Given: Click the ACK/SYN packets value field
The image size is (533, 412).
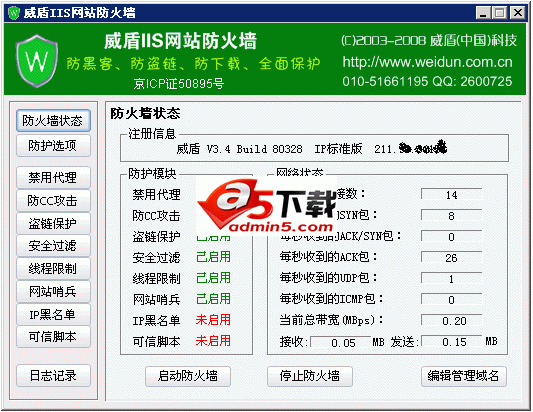Looking at the screenshot, I should point(451,237).
